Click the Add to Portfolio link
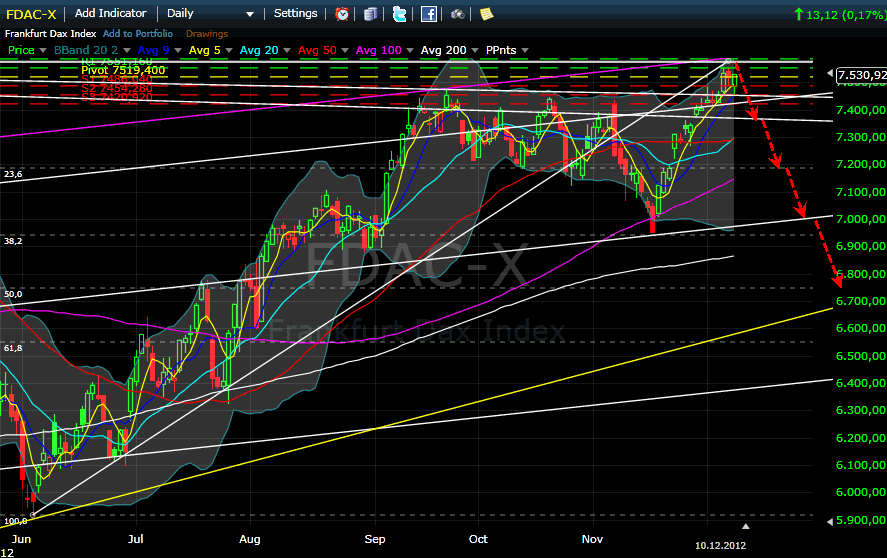This screenshot has height=558, width=887. 137,33
